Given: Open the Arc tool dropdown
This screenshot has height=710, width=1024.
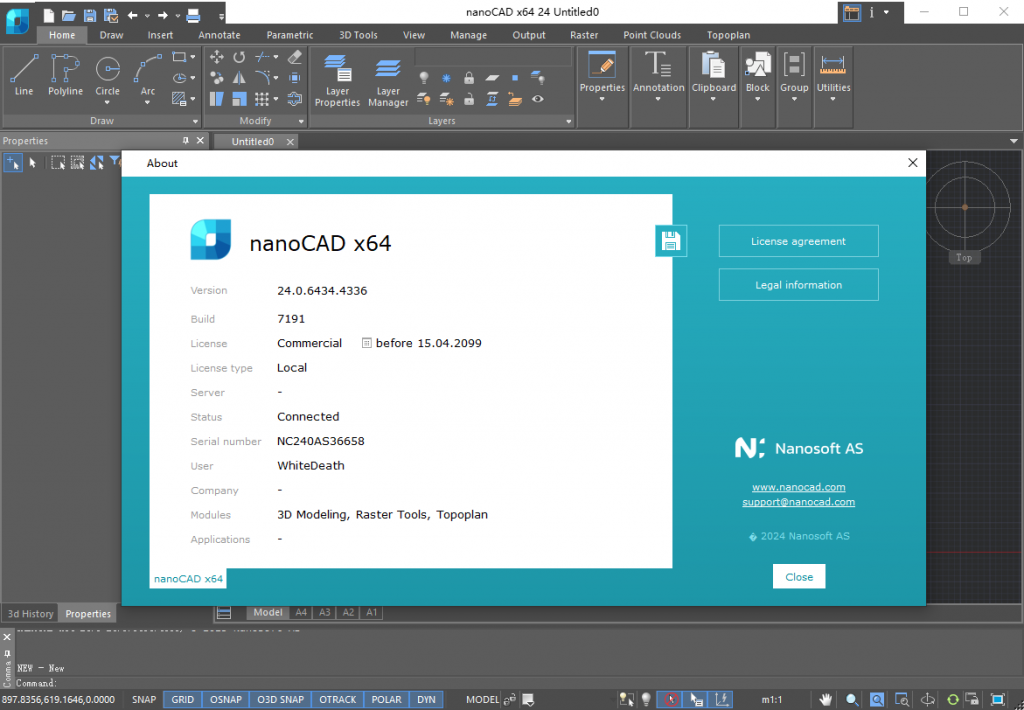Looking at the screenshot, I should click(x=148, y=103).
